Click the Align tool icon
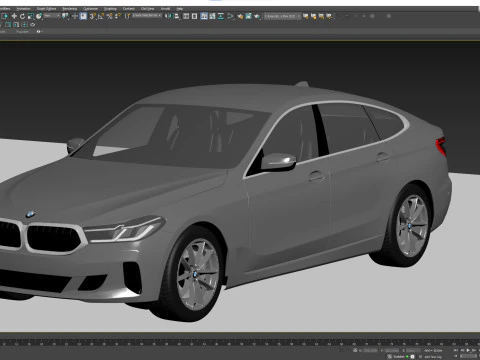The width and height of the screenshot is (480, 360). [x=177, y=16]
